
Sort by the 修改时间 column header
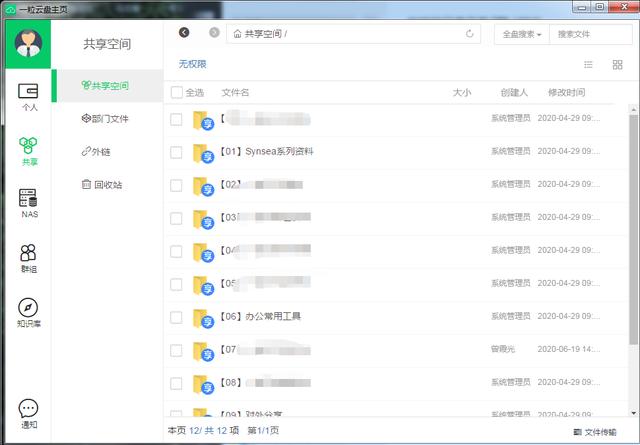[567, 93]
